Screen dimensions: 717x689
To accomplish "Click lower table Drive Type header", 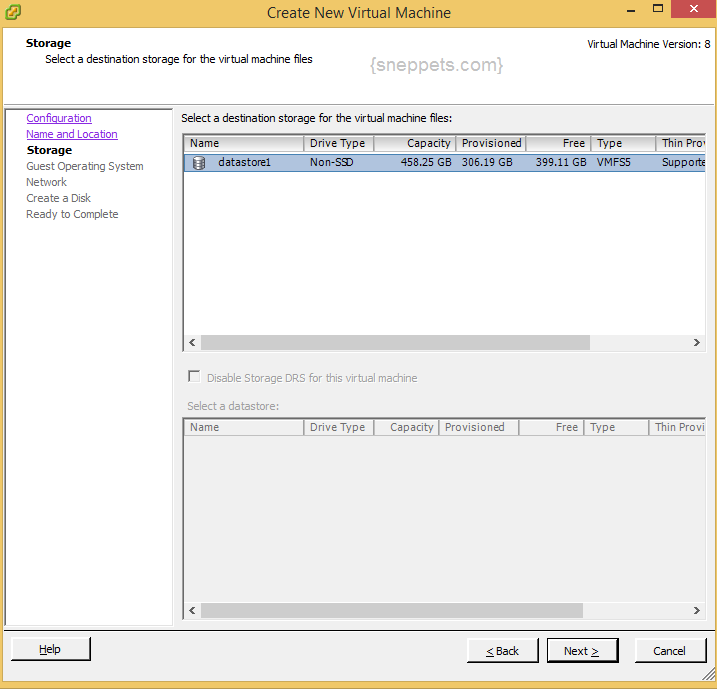I will coord(338,427).
